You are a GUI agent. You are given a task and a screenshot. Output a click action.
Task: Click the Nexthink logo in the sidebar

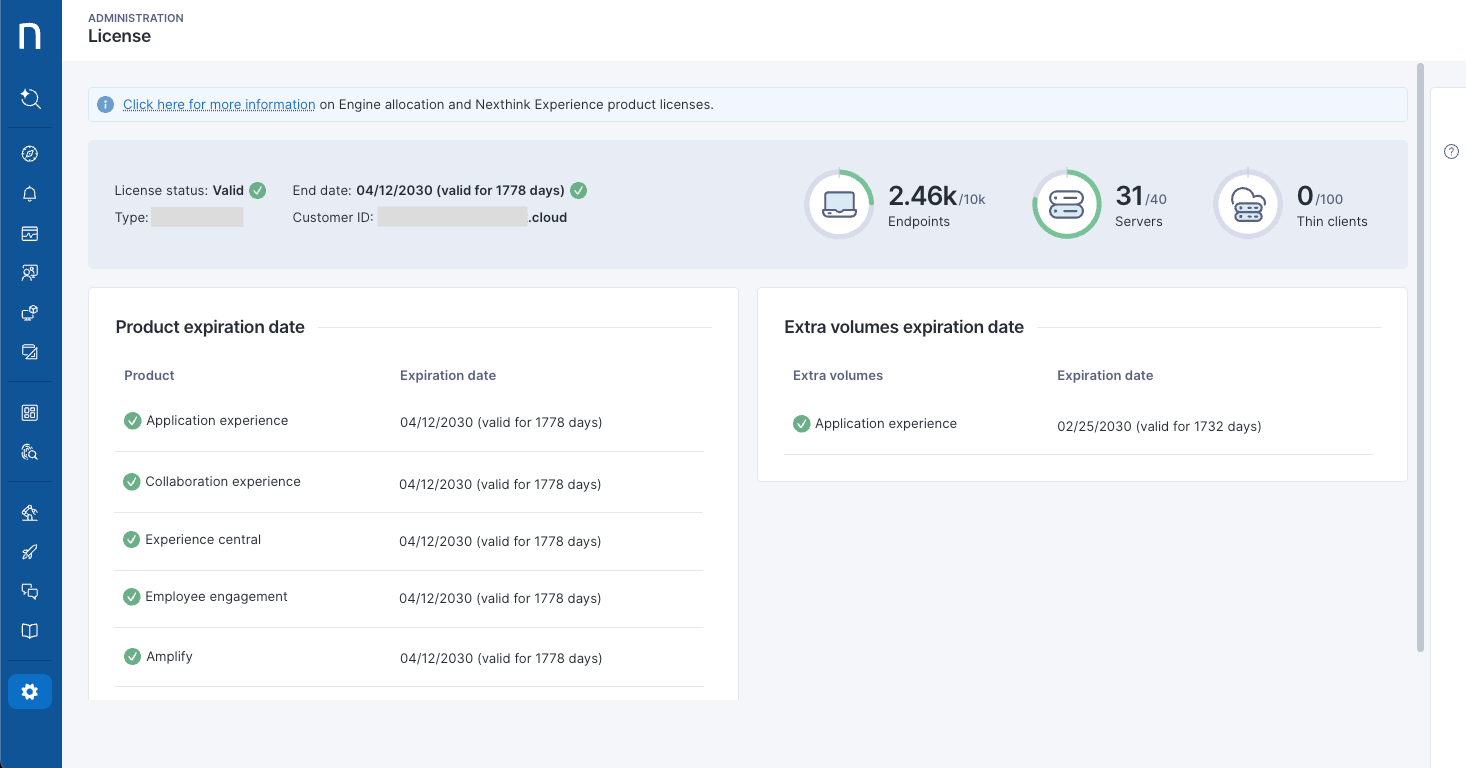tap(30, 37)
